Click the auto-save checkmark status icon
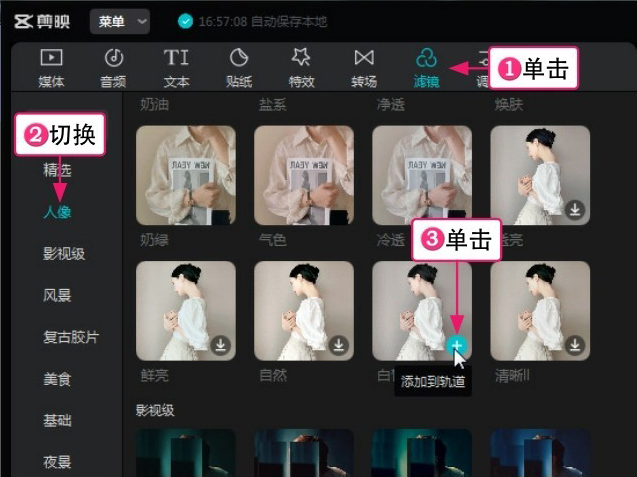The image size is (637, 477). click(x=185, y=21)
